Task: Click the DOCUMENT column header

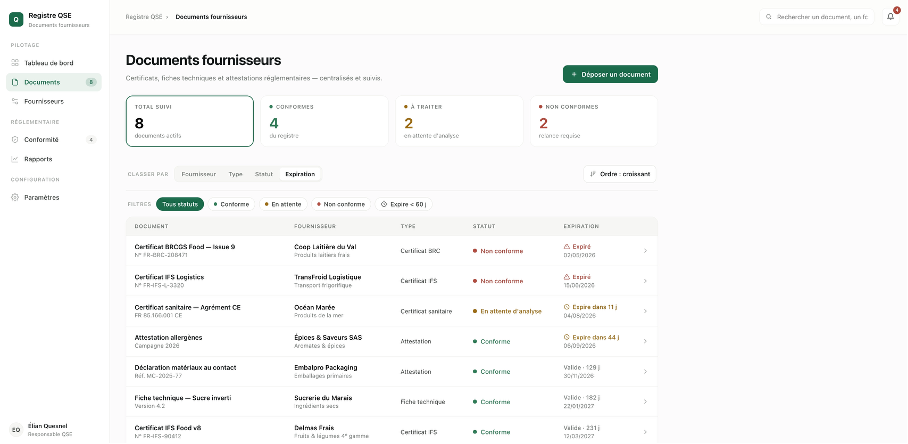Action: click(151, 226)
